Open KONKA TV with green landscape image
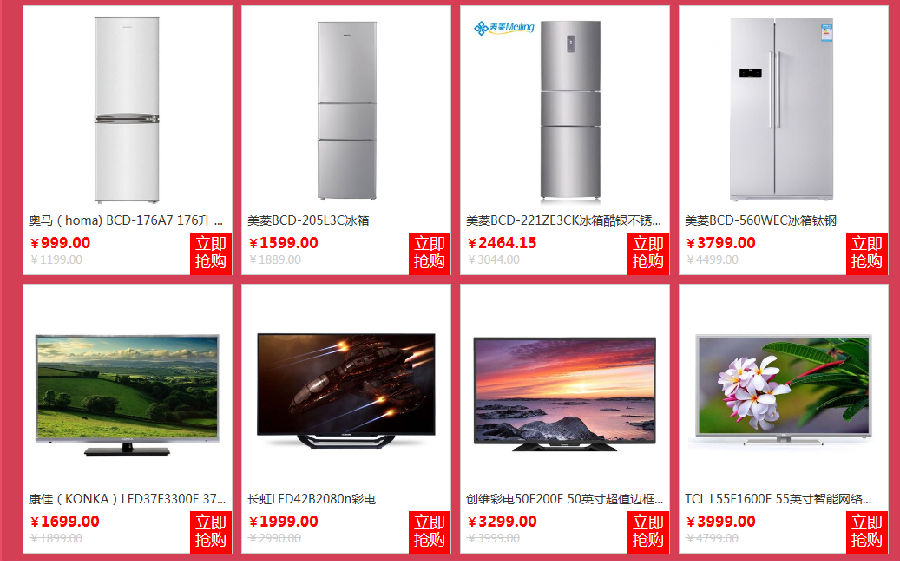The height and width of the screenshot is (561, 900). tap(127, 395)
